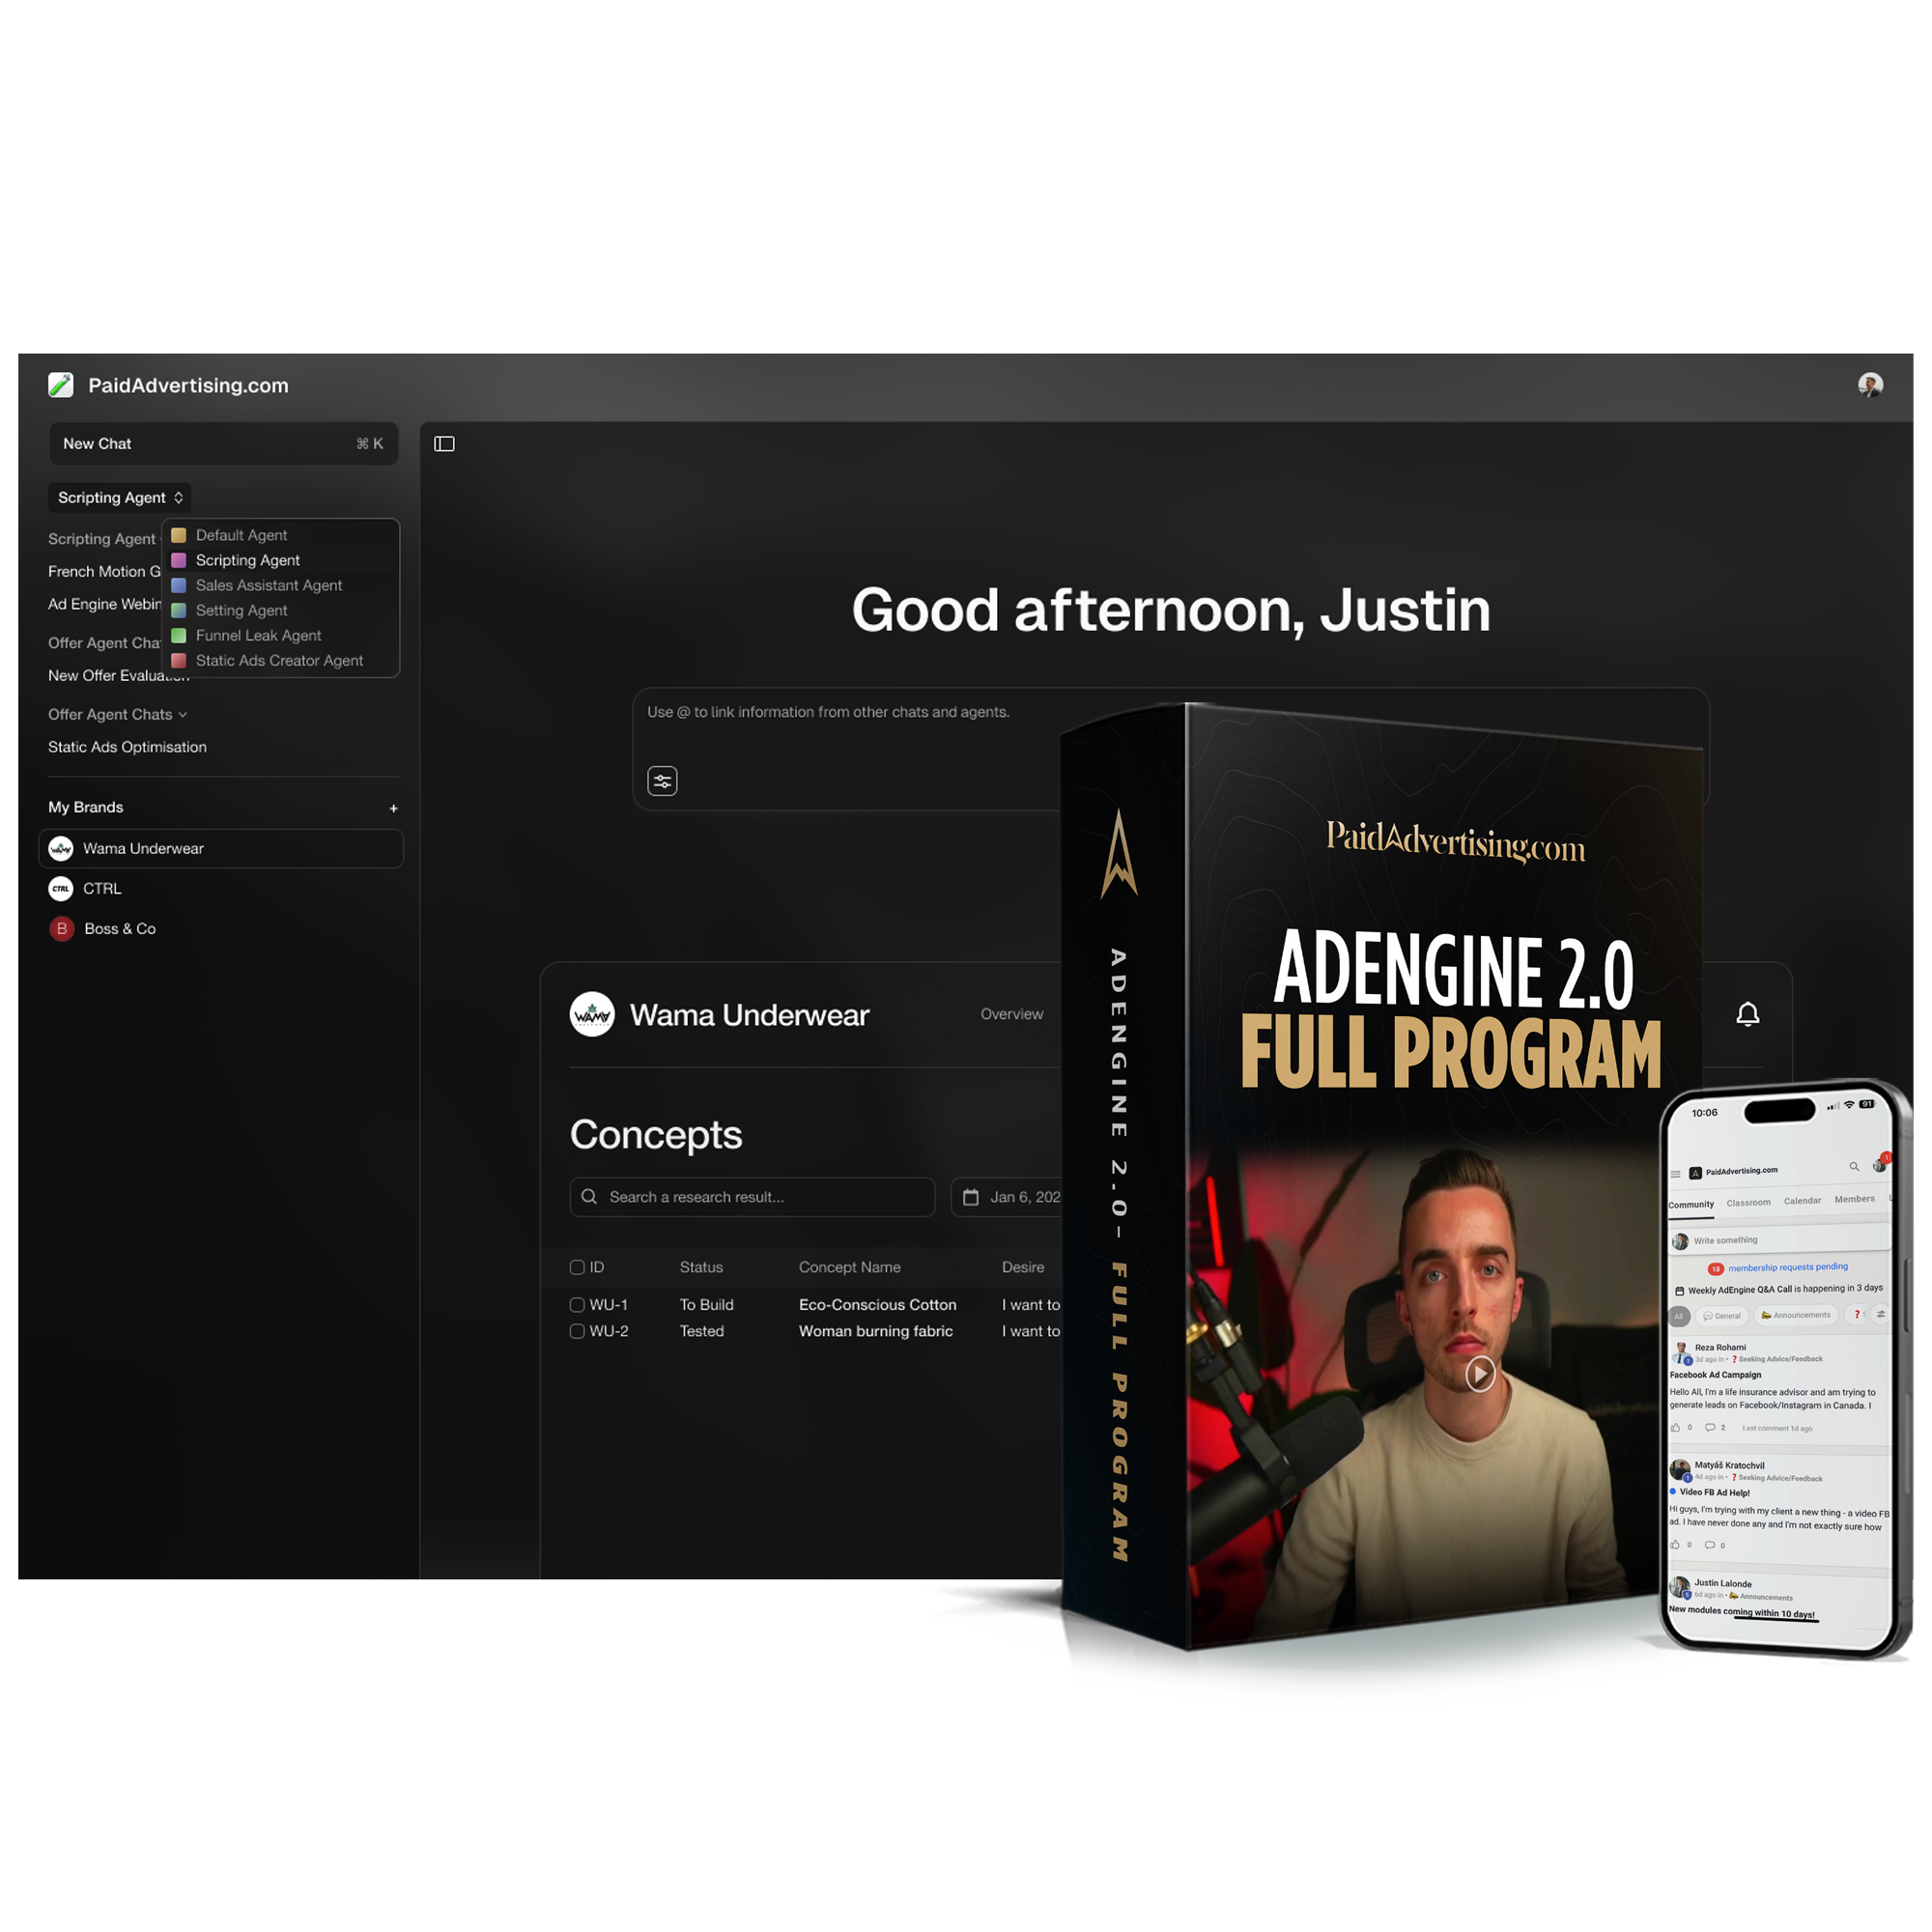Open the New Offer Evaluation chat
Screen dimensions: 1932x1932
coord(118,676)
